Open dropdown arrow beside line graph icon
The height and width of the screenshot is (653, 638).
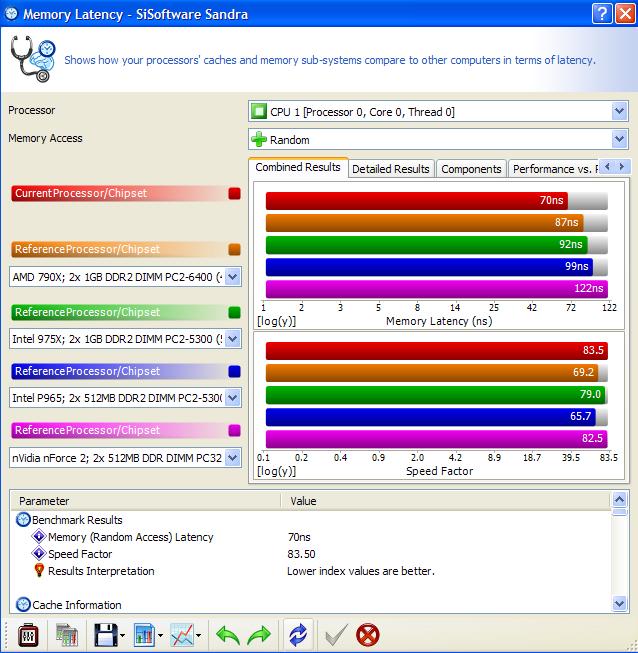tap(198, 636)
